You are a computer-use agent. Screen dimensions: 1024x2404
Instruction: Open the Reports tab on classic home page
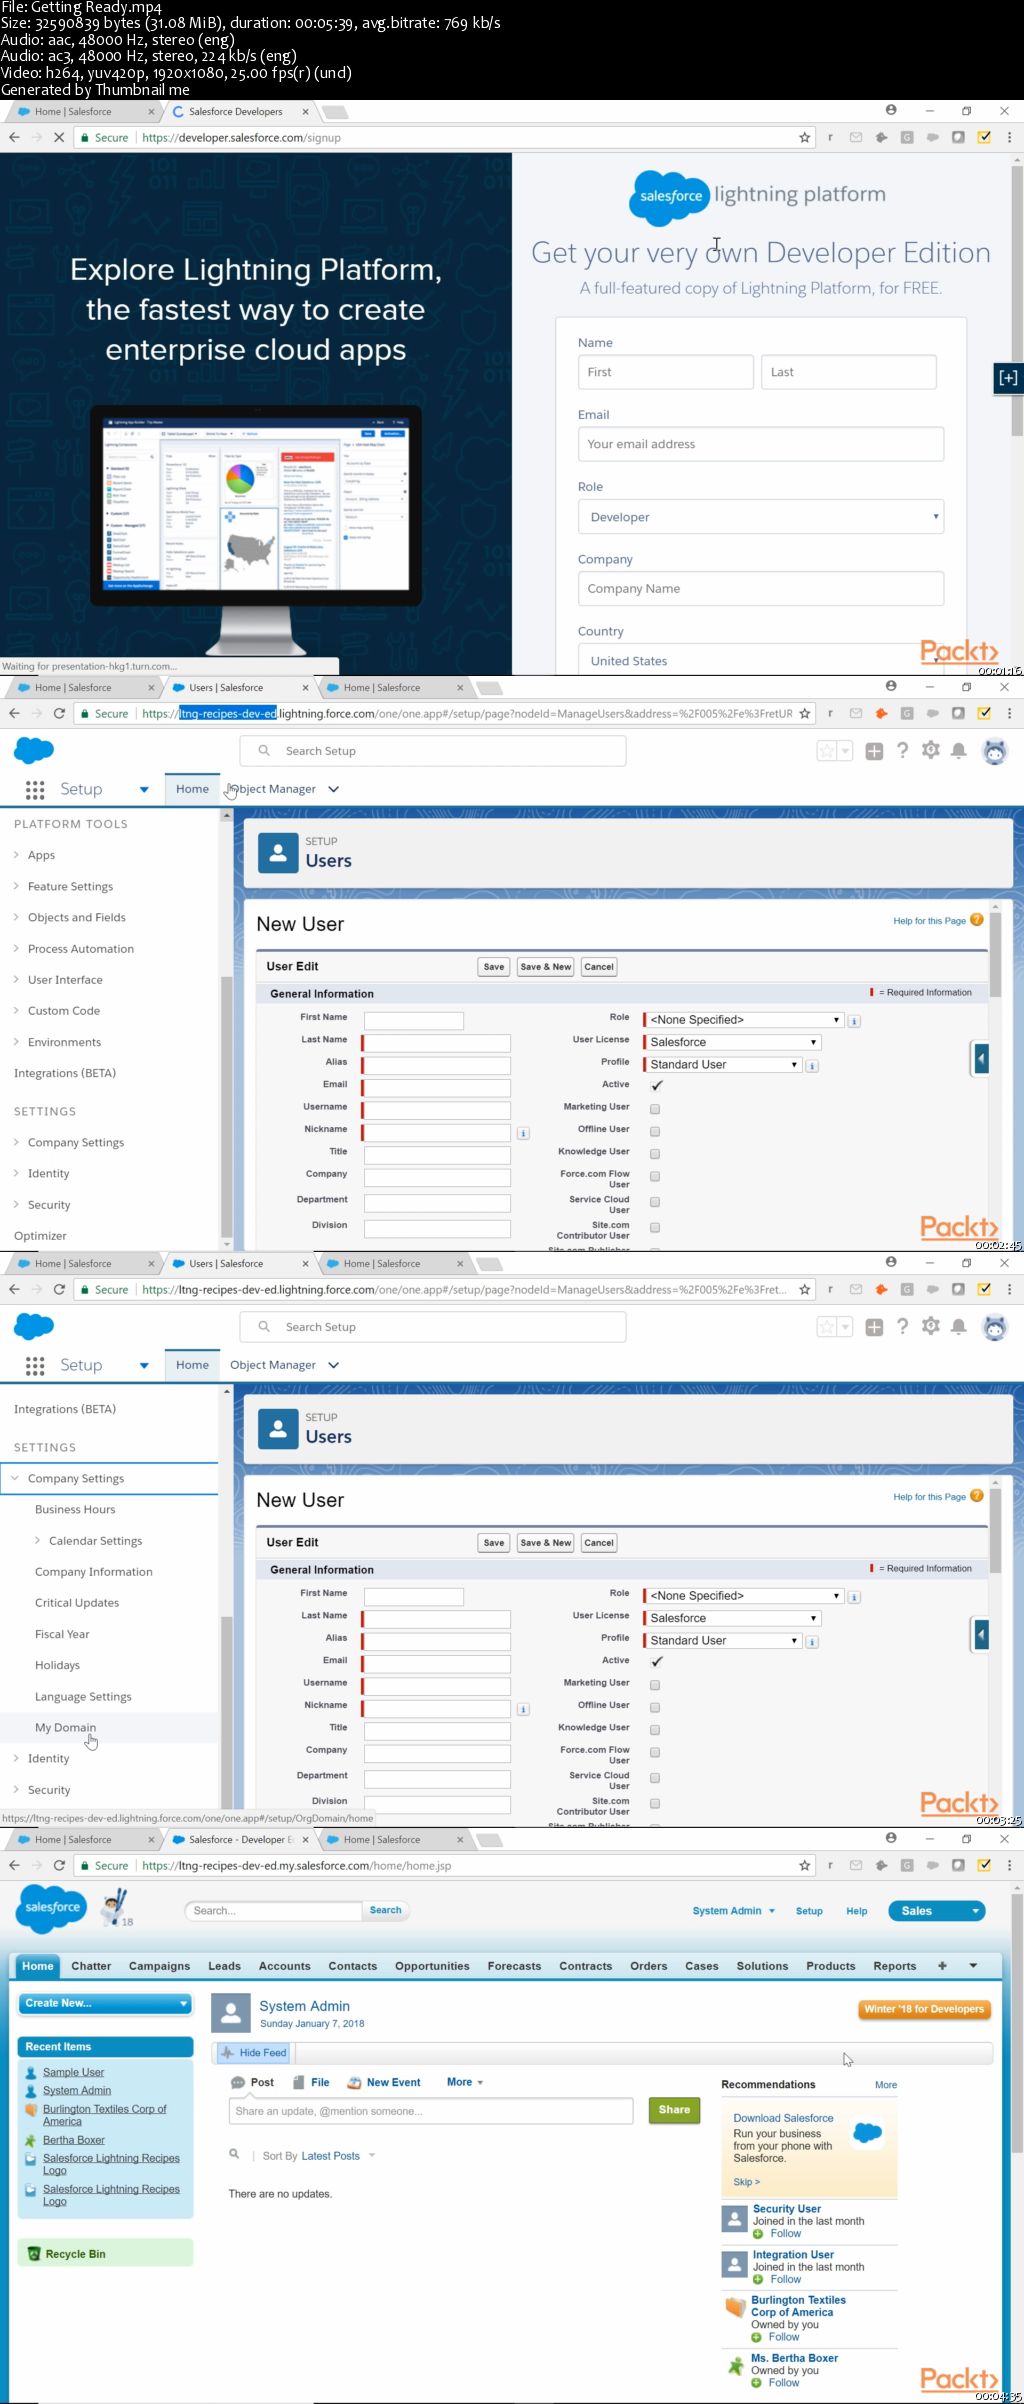[x=895, y=1966]
